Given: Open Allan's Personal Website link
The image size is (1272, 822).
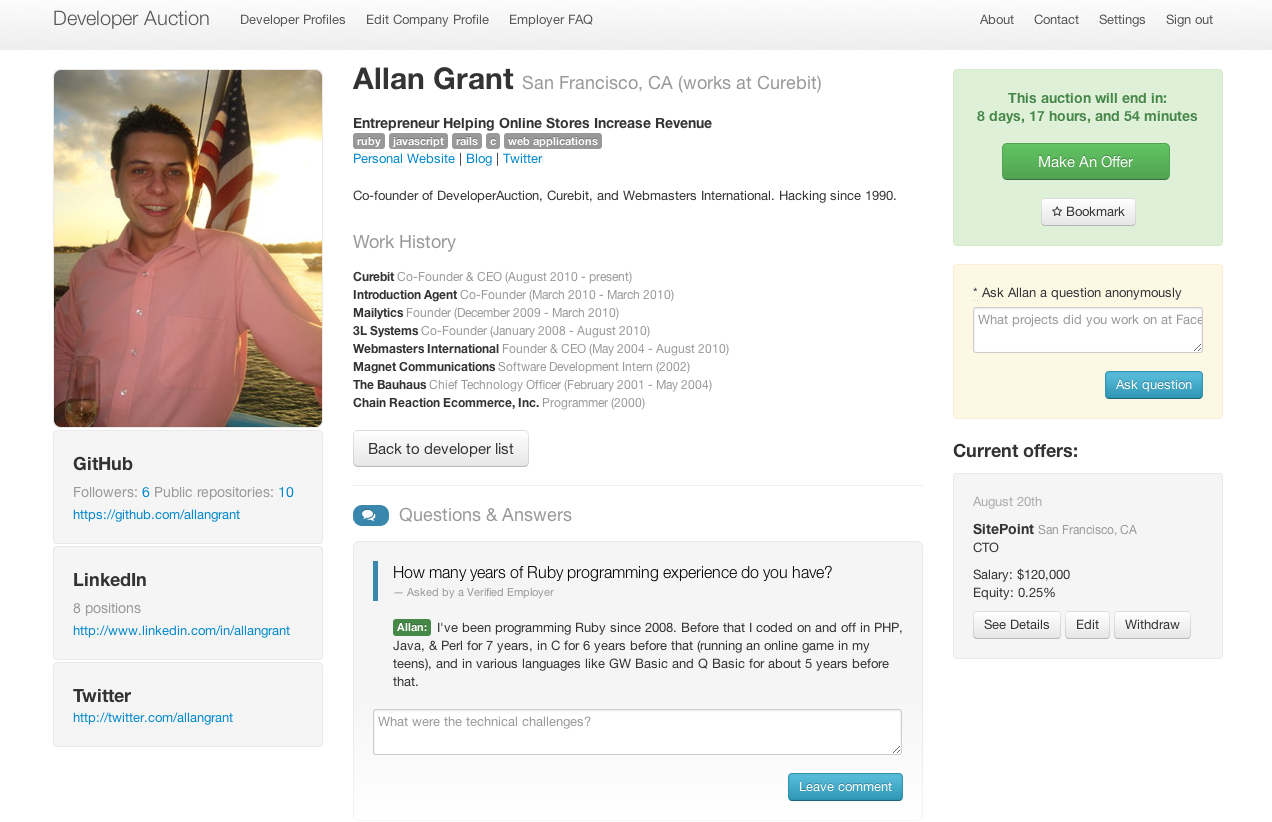Looking at the screenshot, I should [404, 159].
